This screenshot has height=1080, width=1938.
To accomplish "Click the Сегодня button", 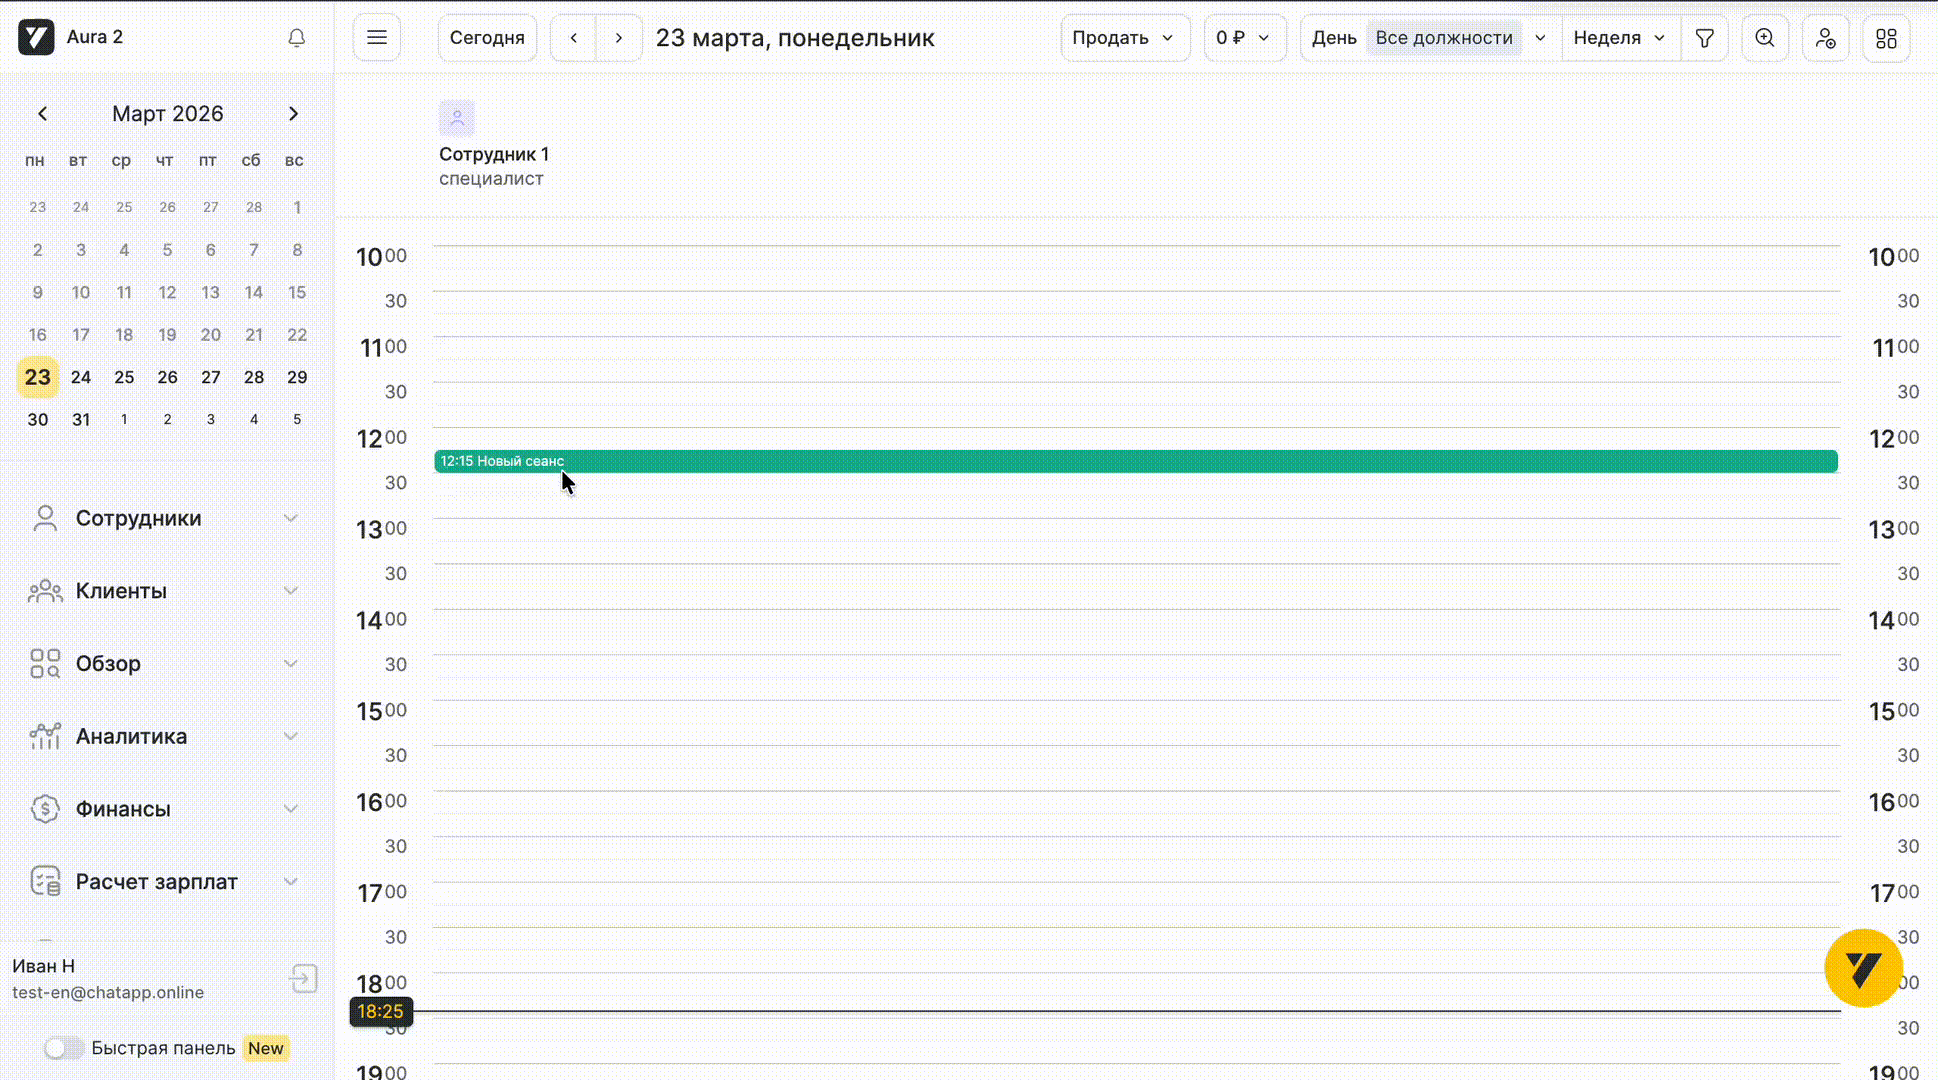I will [487, 38].
